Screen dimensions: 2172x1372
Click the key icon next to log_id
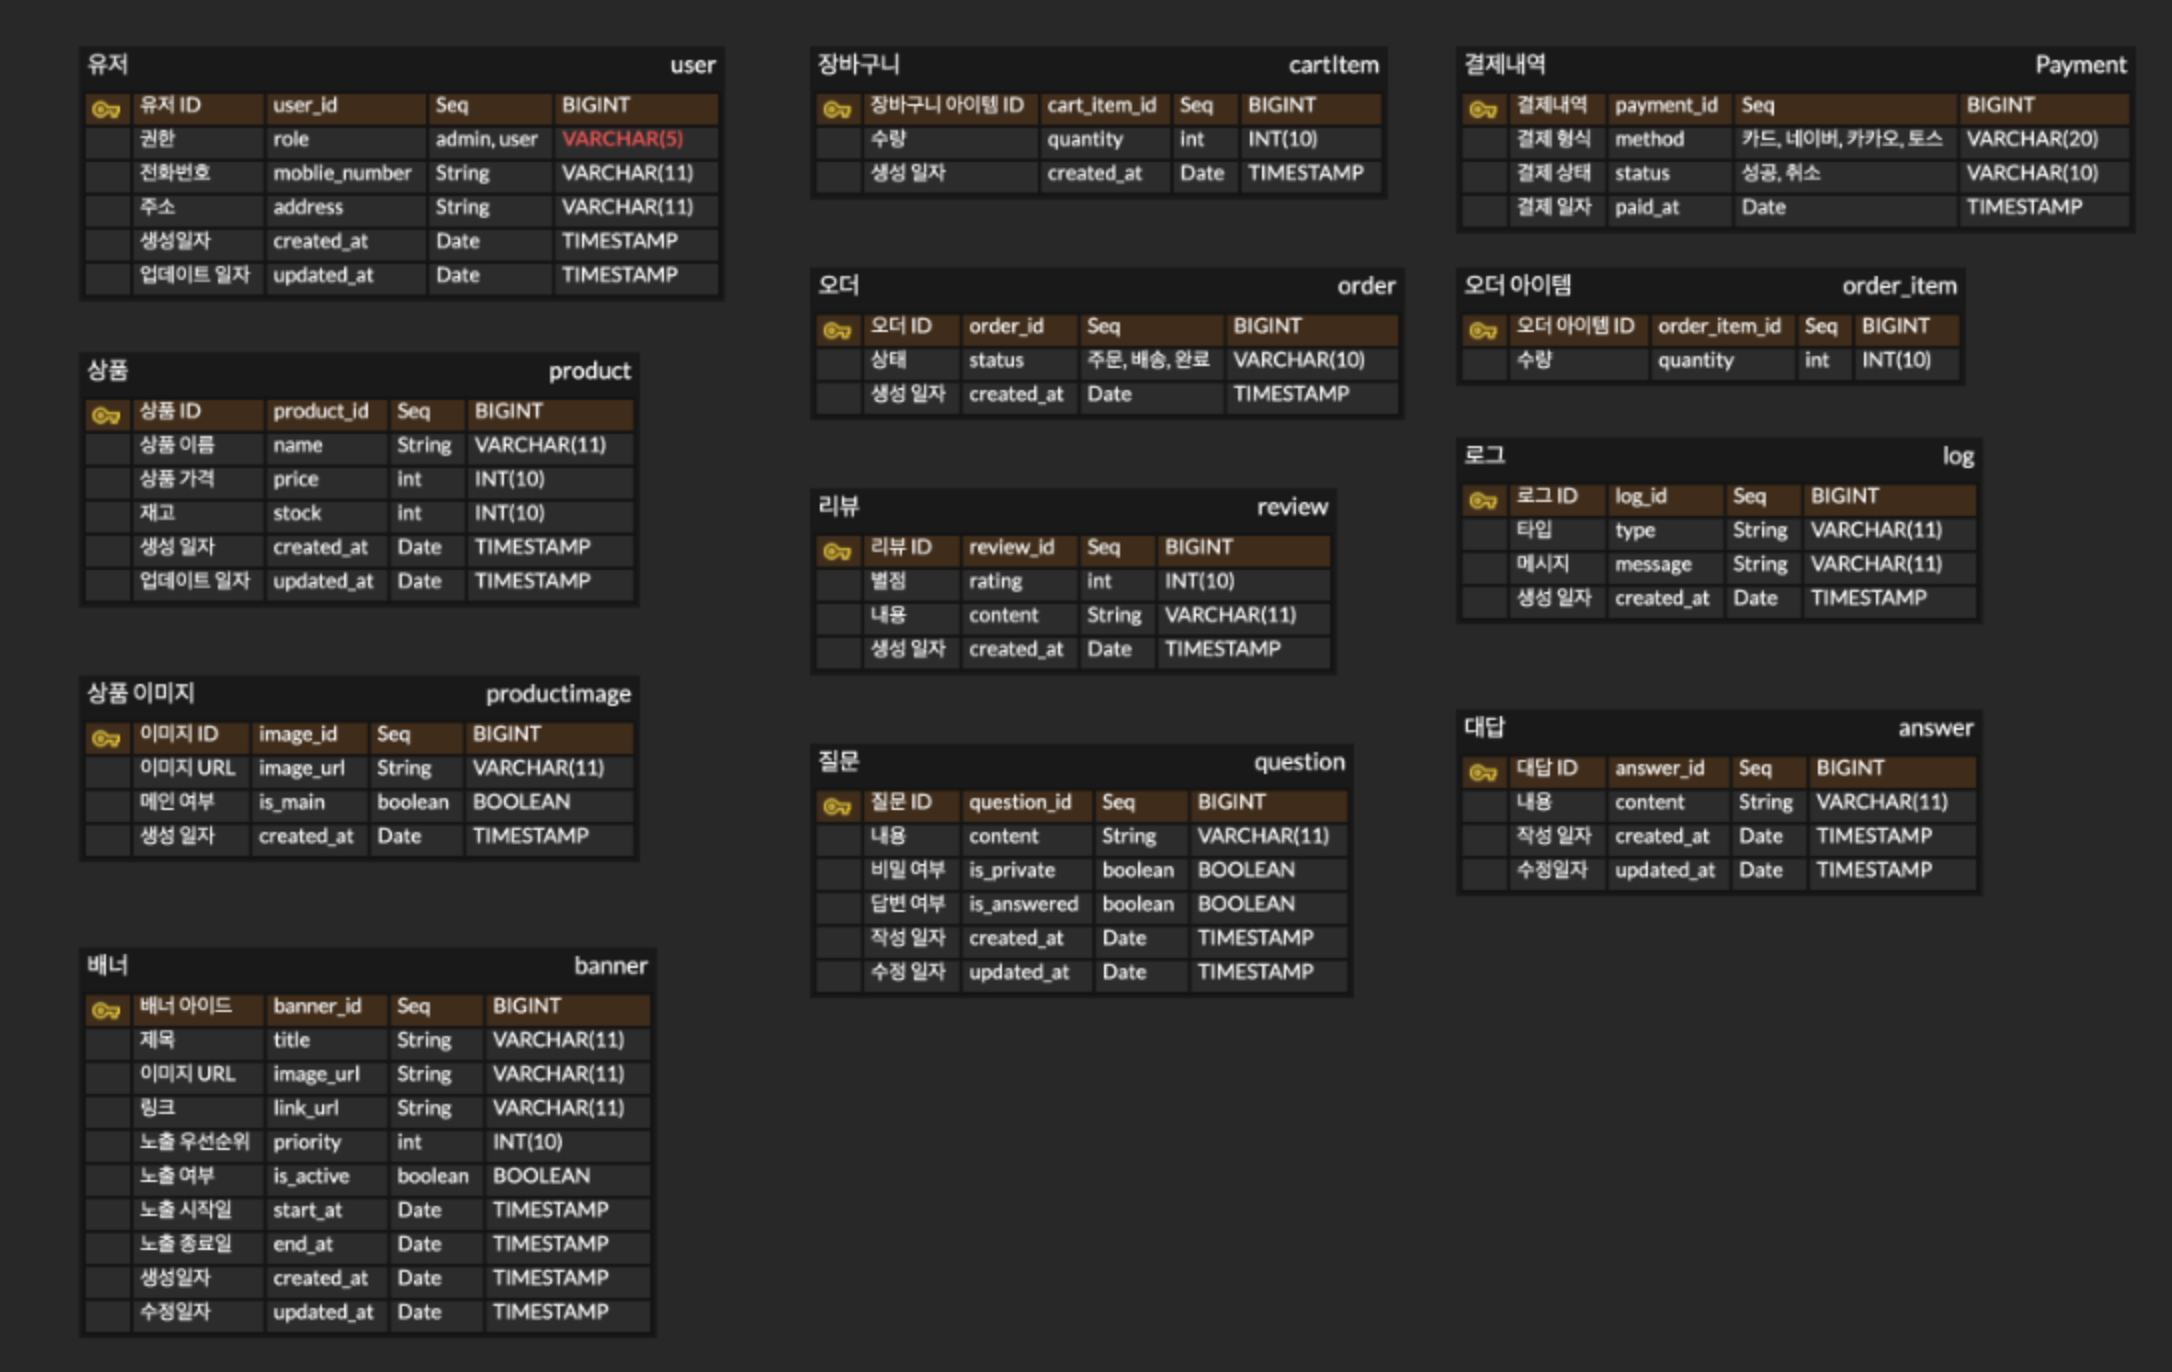1483,499
